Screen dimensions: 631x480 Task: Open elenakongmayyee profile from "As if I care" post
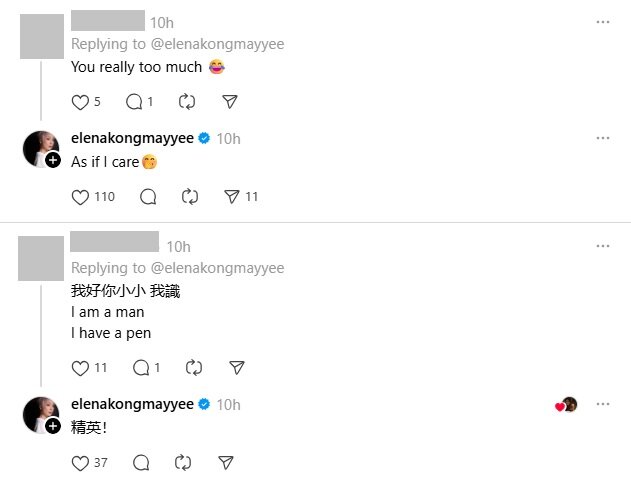coord(132,138)
